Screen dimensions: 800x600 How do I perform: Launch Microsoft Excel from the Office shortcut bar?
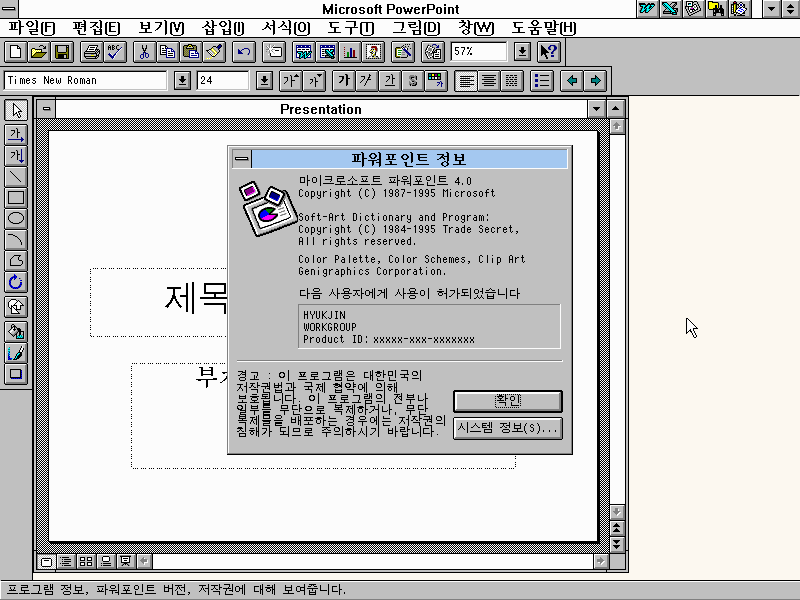pyautogui.click(x=670, y=9)
